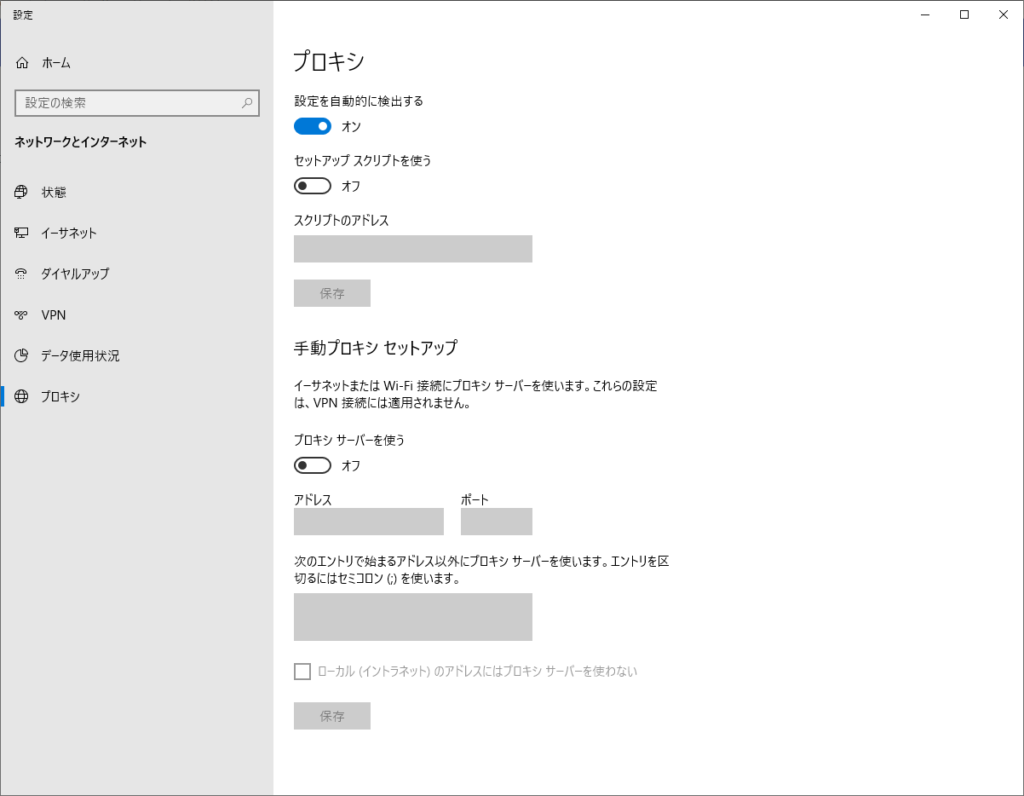Click the データ使用状況 pie chart icon

pyautogui.click(x=21, y=356)
